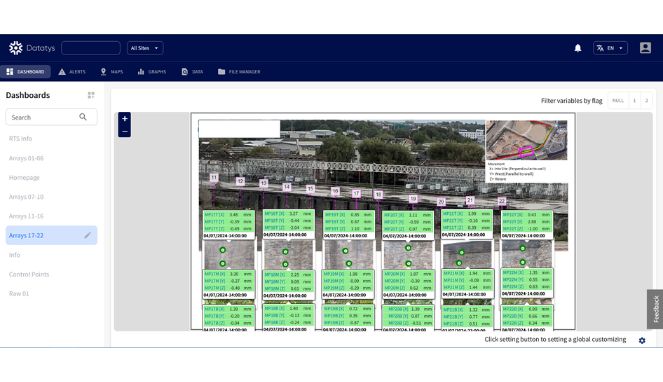Open the Control Points dashboard
Screen dimensions: 663x382
click(29, 274)
